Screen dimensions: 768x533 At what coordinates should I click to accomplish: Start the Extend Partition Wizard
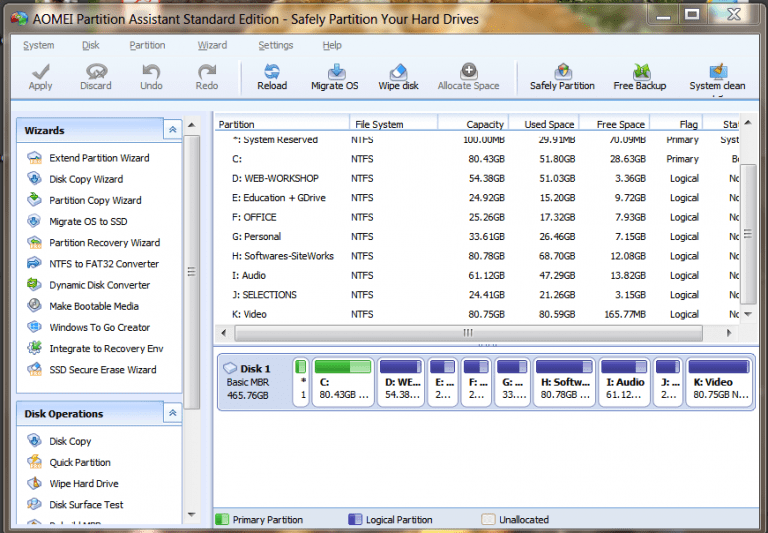[x=89, y=158]
